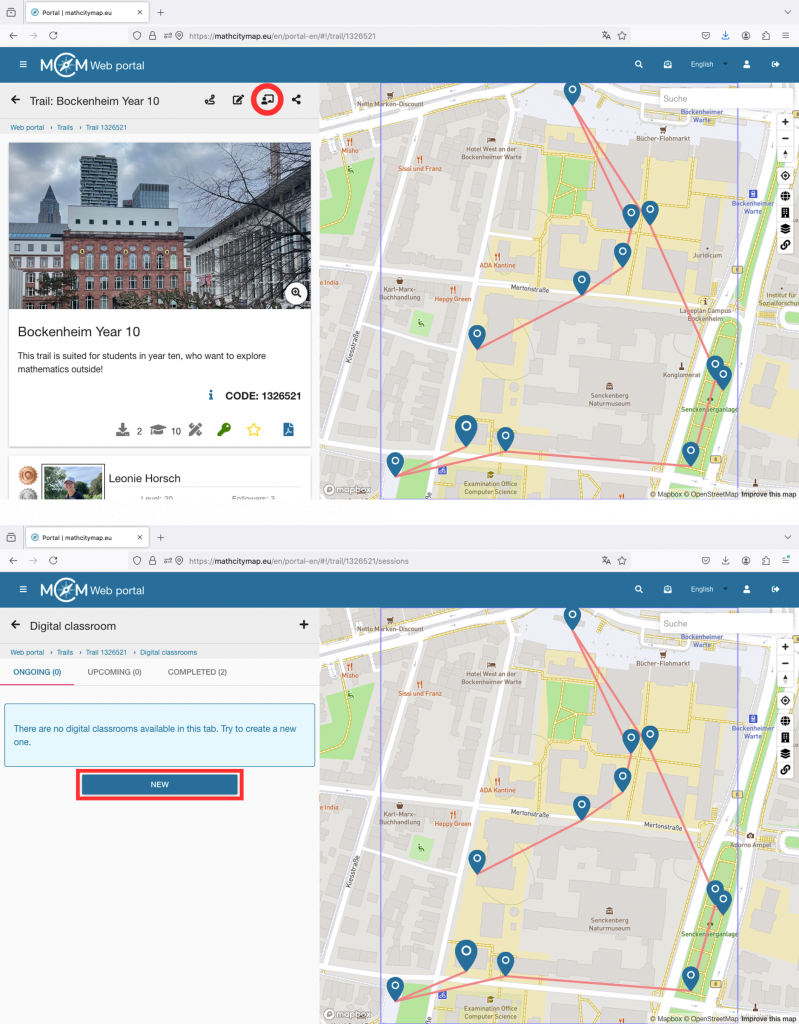This screenshot has width=799, height=1024.
Task: Open the route icon in the trail header
Action: coord(210,100)
